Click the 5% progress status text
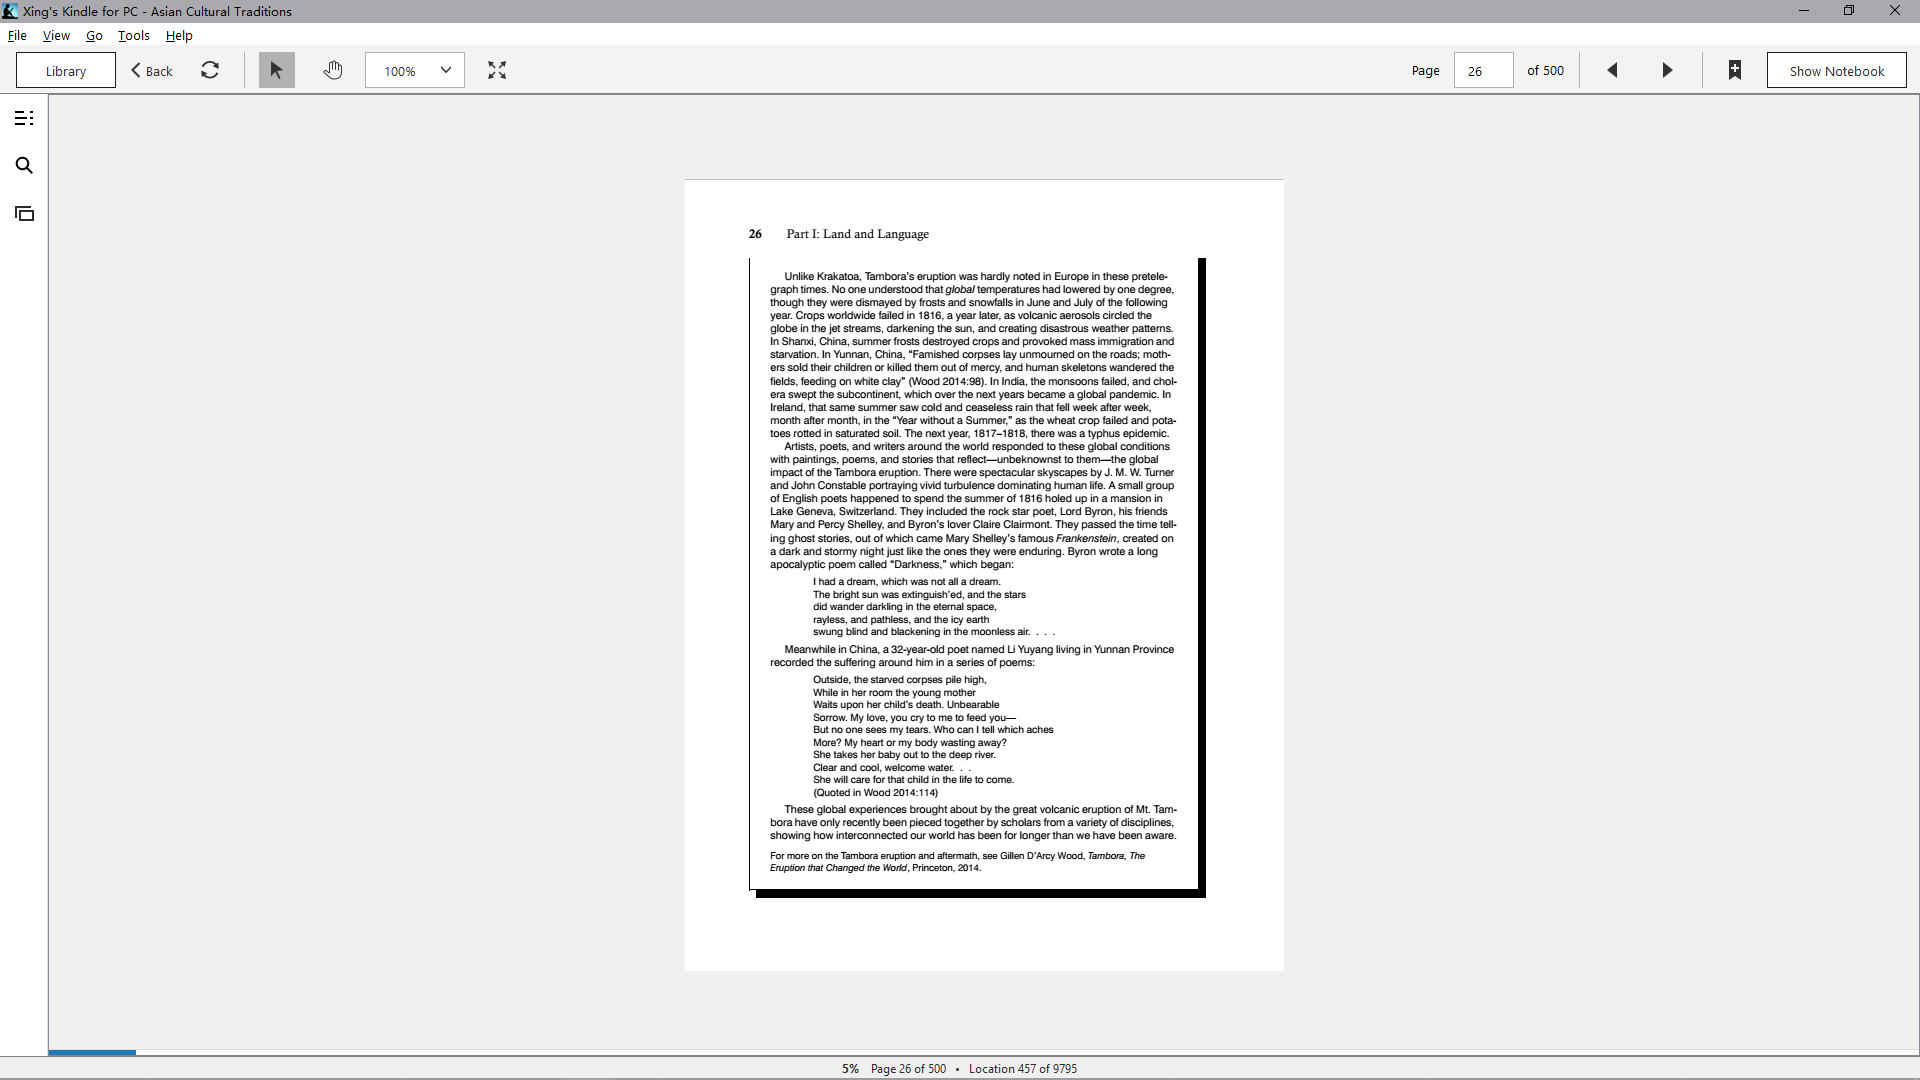Viewport: 1920px width, 1080px height. pos(850,1068)
